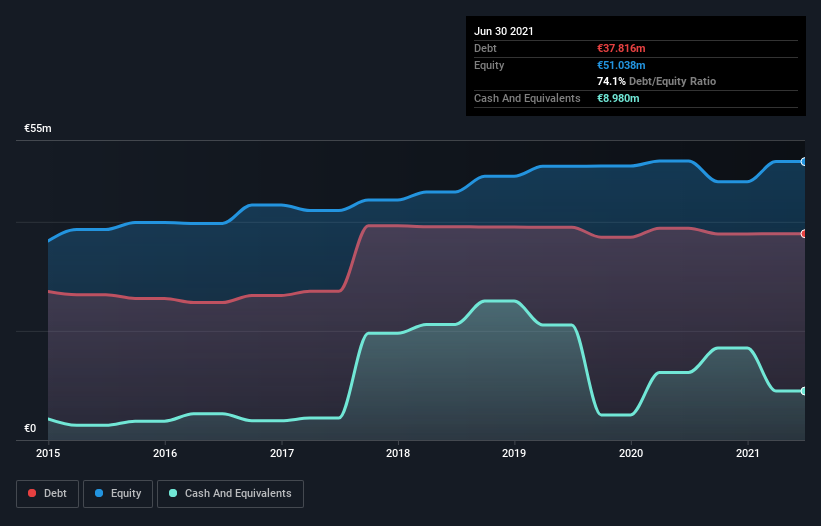Click the teal Cash legend dot
Viewport: 821px width, 526px height.
[x=173, y=493]
